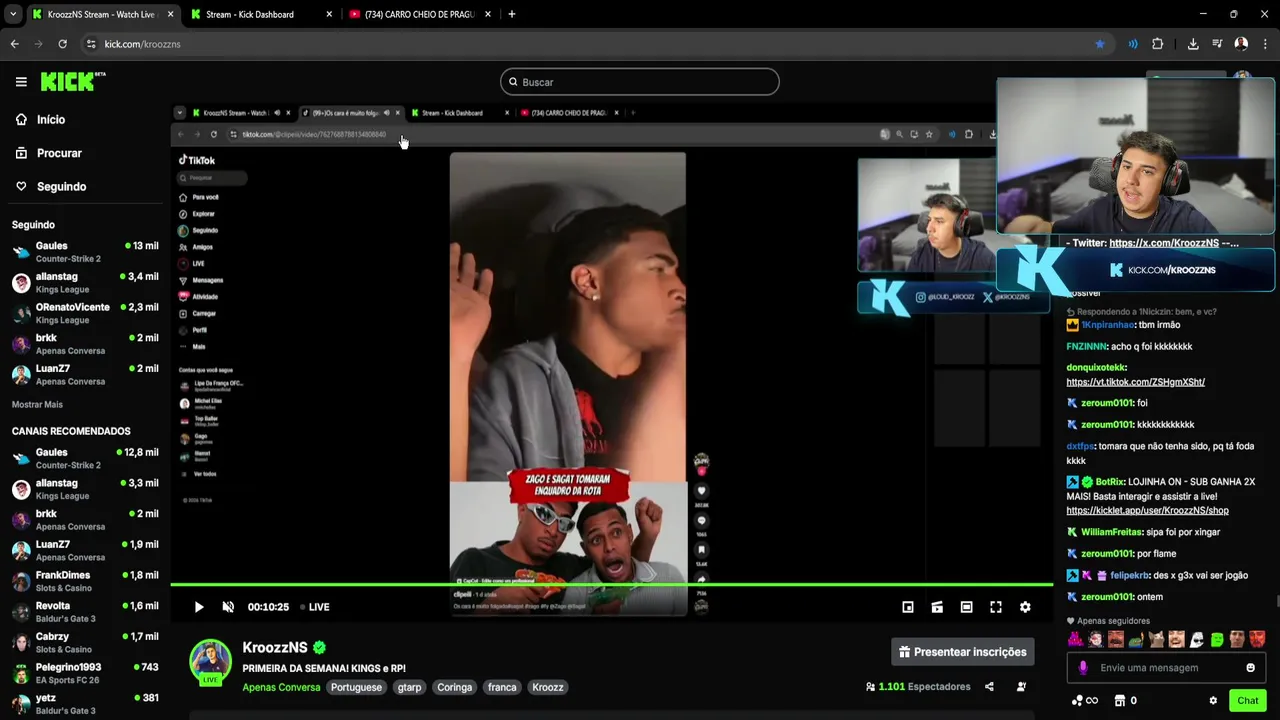Select the franca tag
The width and height of the screenshot is (1280, 720).
point(502,687)
